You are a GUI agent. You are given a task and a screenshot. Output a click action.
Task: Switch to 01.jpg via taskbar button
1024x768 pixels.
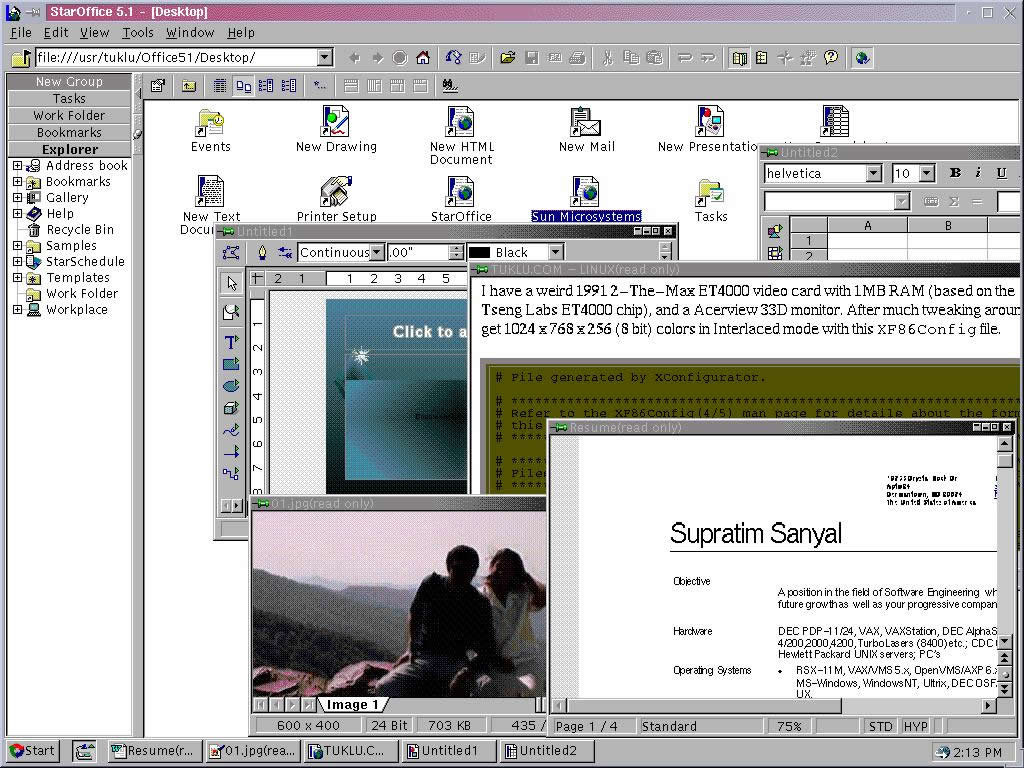(x=252, y=751)
